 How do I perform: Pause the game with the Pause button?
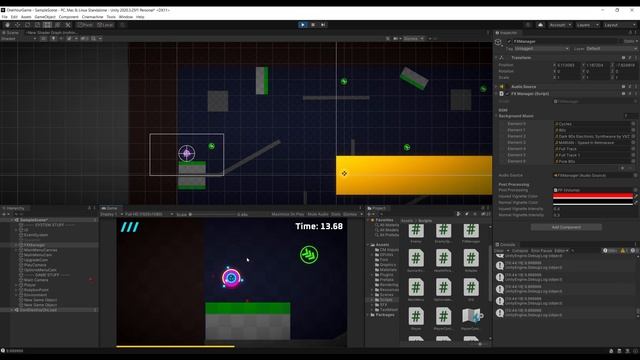coord(313,25)
